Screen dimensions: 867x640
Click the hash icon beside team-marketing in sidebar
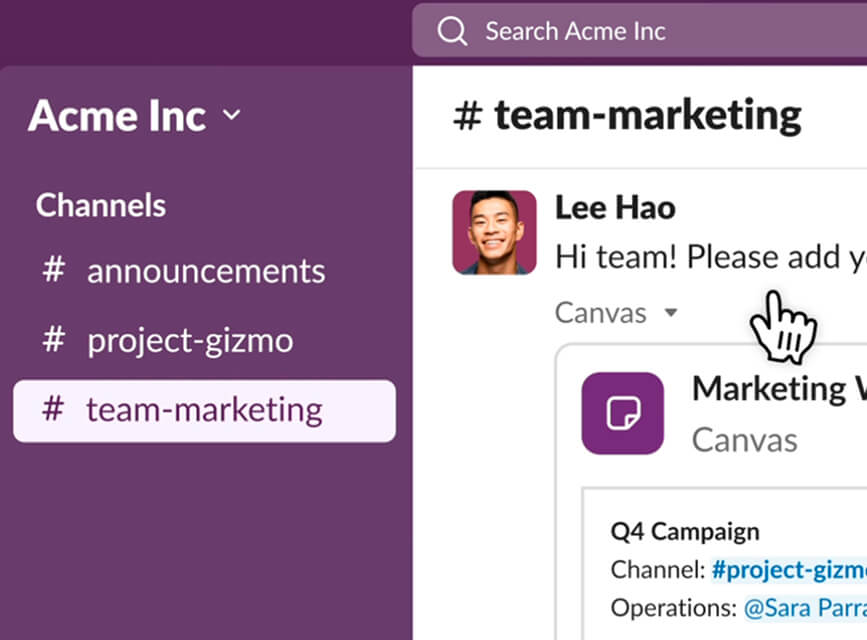(54, 409)
